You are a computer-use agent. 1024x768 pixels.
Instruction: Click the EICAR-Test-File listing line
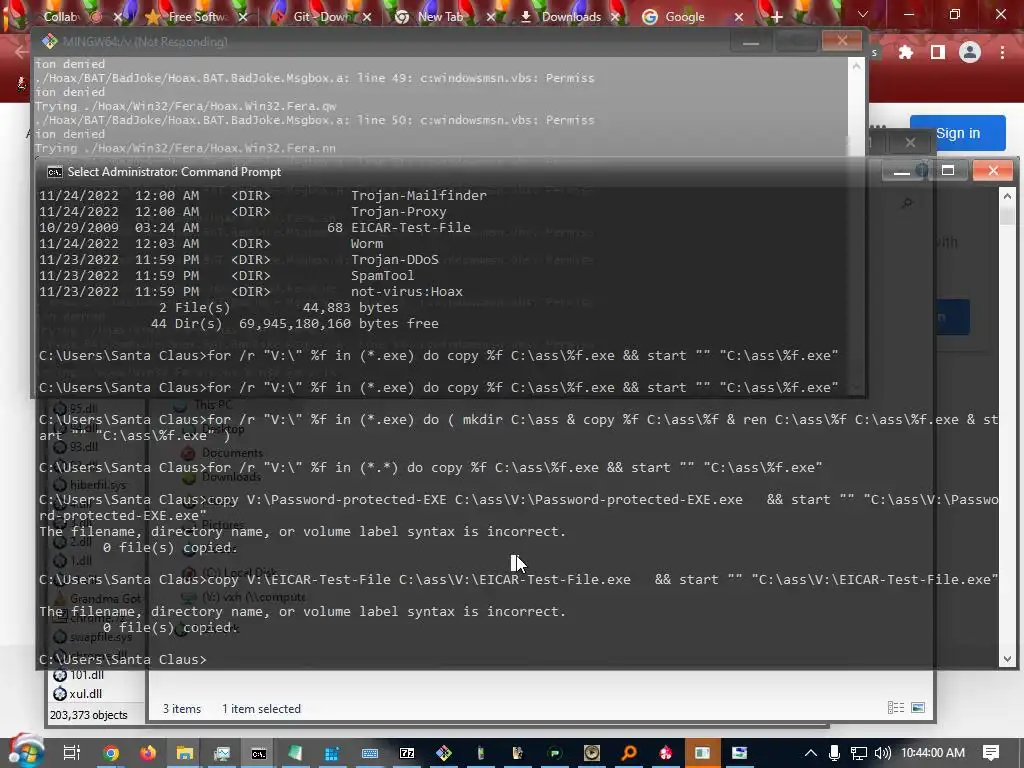click(255, 227)
